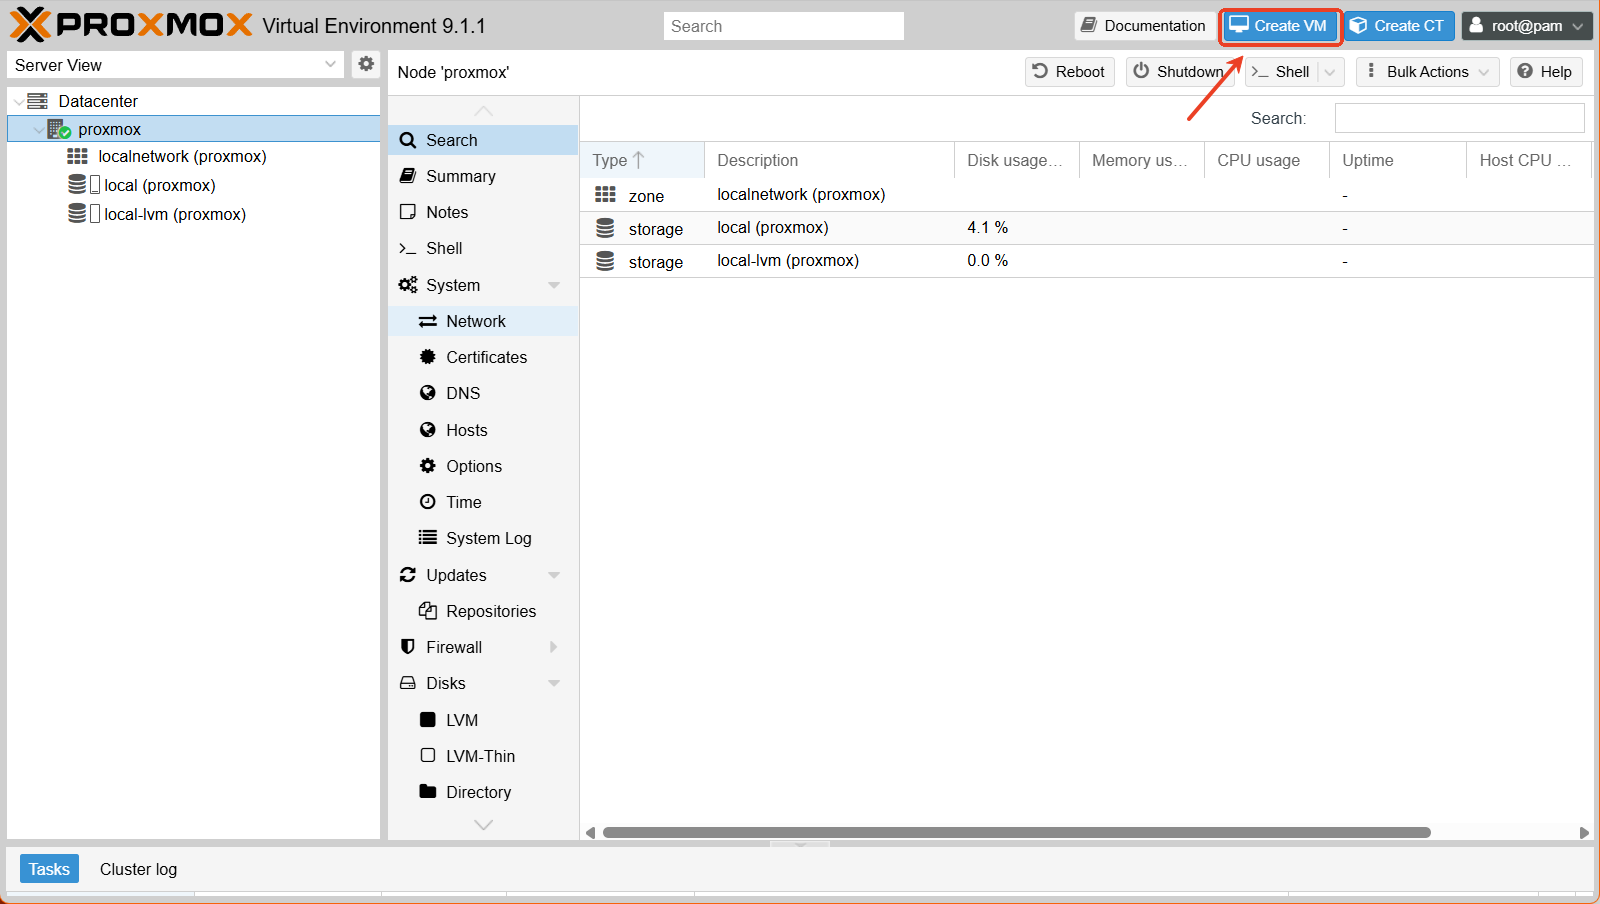Open the Server View dropdown
Image resolution: width=1600 pixels, height=904 pixels.
pyautogui.click(x=176, y=65)
